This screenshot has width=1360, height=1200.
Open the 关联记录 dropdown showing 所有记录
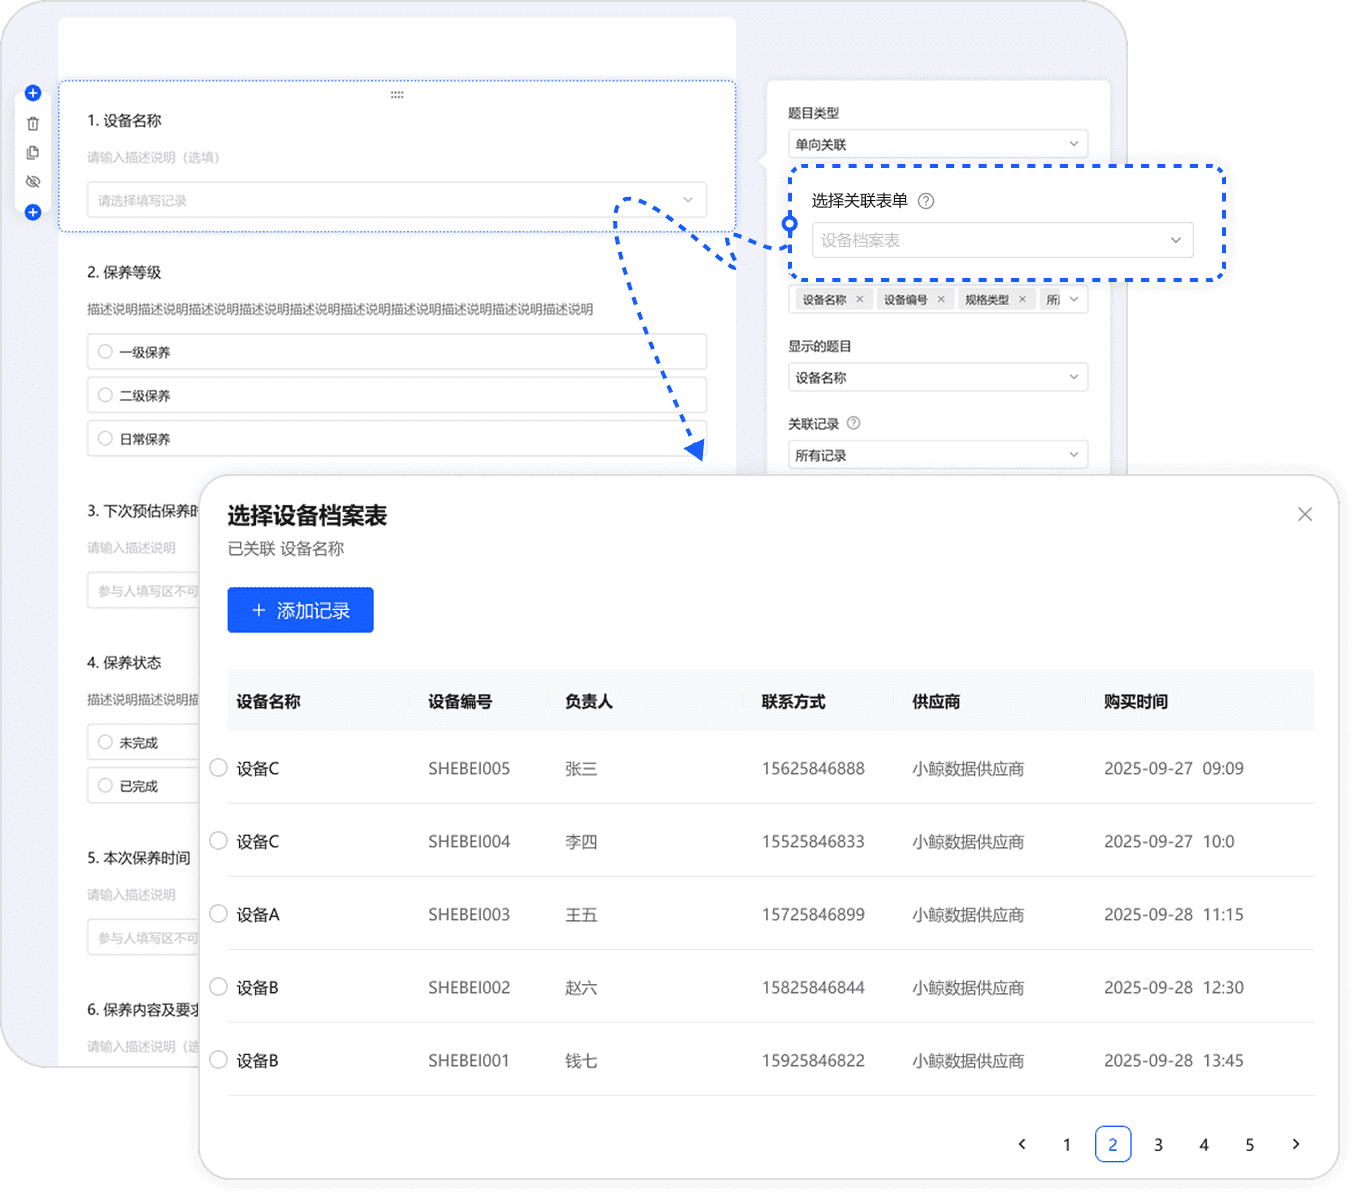click(937, 455)
